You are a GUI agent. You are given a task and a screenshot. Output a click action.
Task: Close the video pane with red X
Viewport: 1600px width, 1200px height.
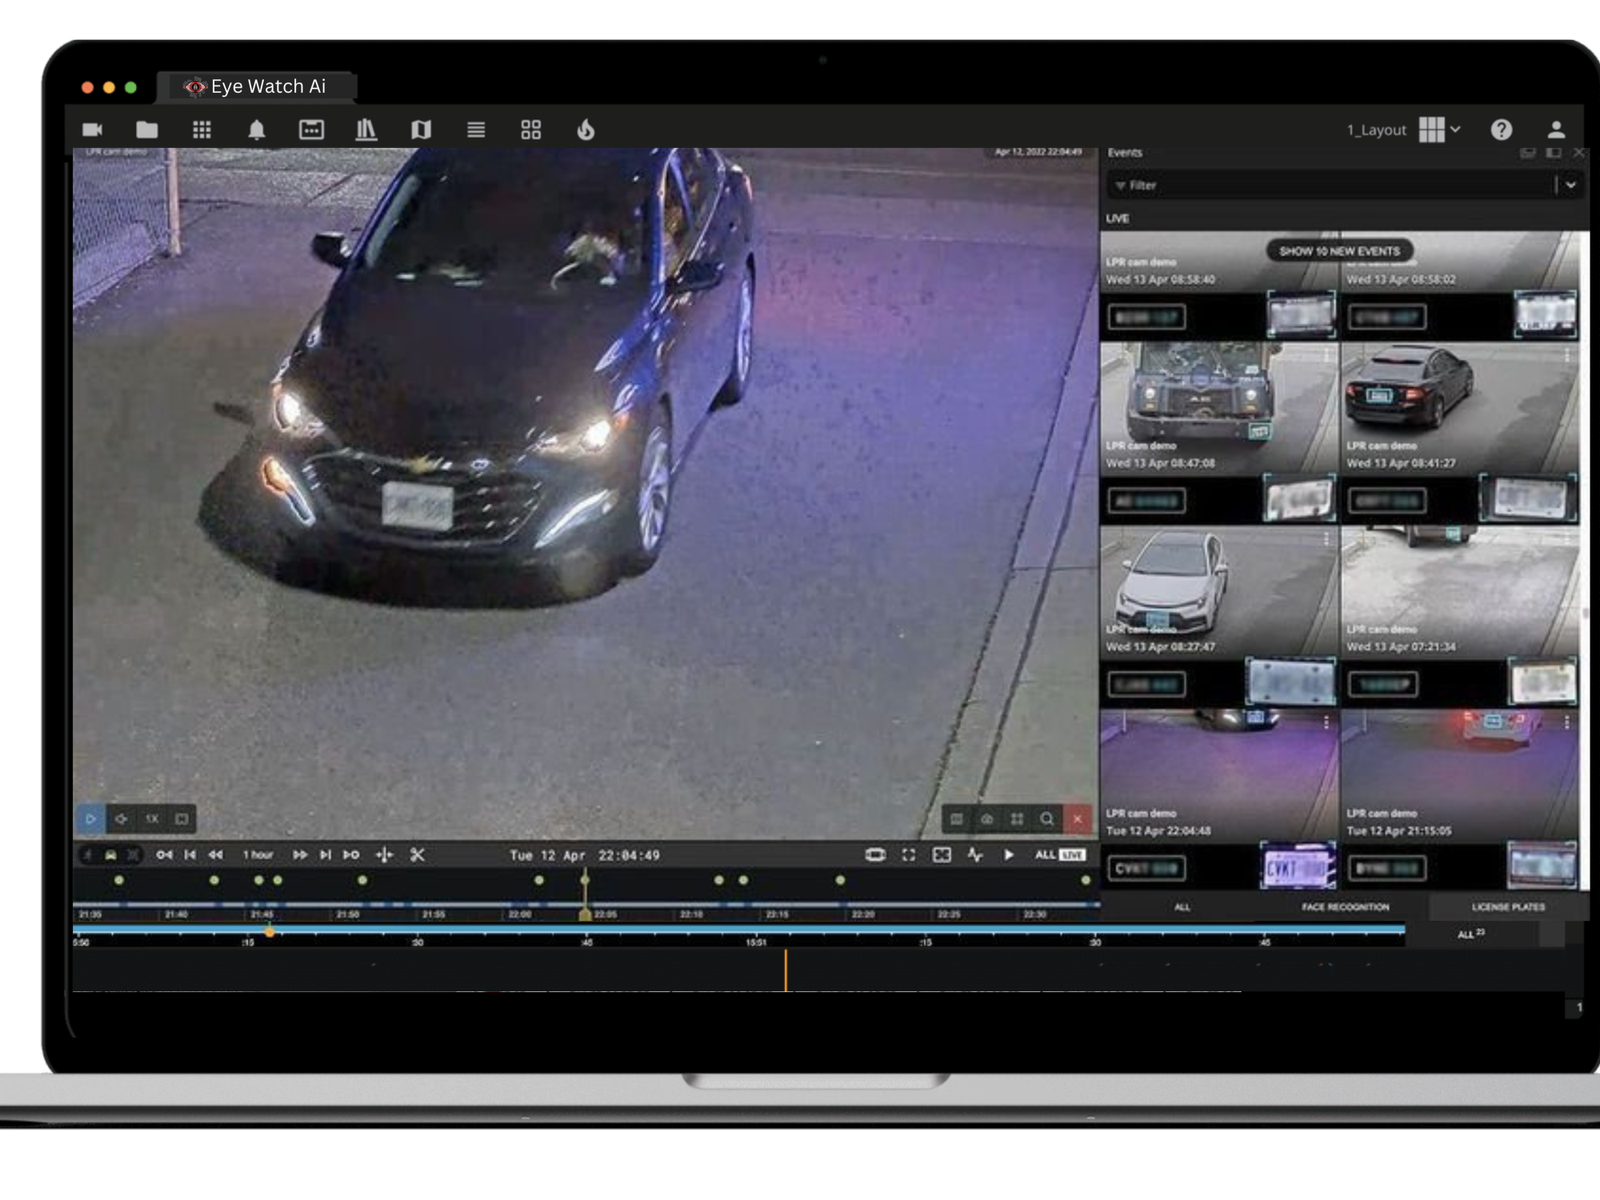point(1078,819)
